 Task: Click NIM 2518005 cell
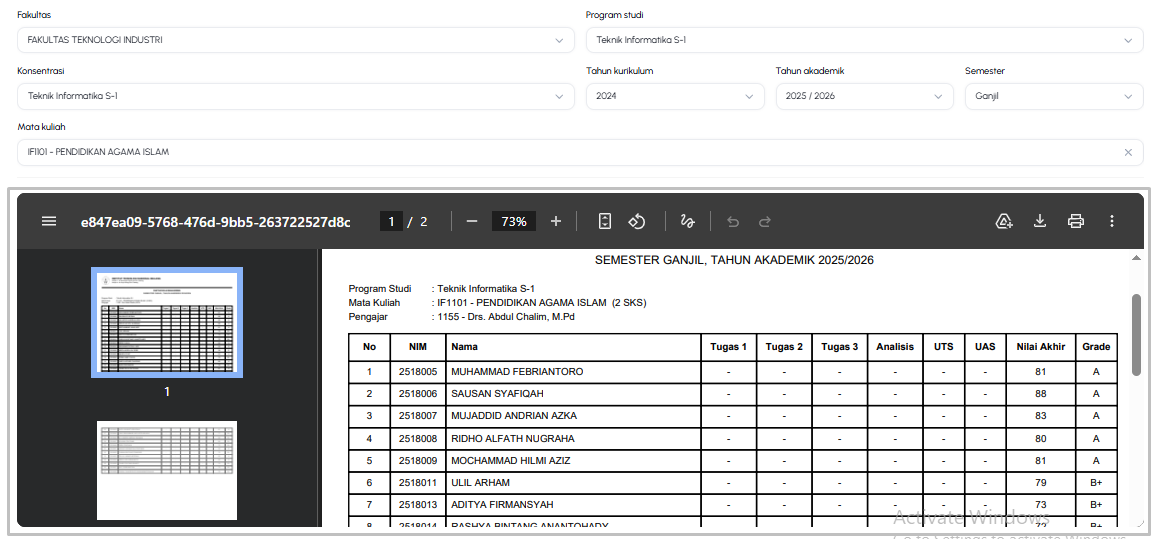coord(418,371)
